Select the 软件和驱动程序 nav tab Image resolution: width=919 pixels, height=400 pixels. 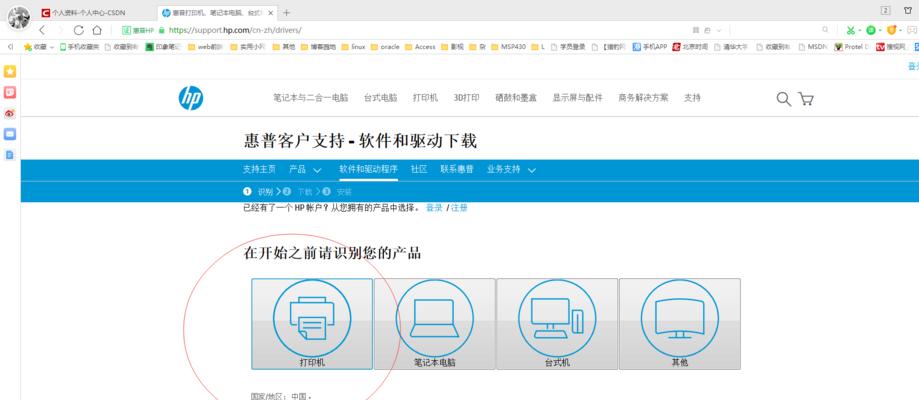point(369,170)
